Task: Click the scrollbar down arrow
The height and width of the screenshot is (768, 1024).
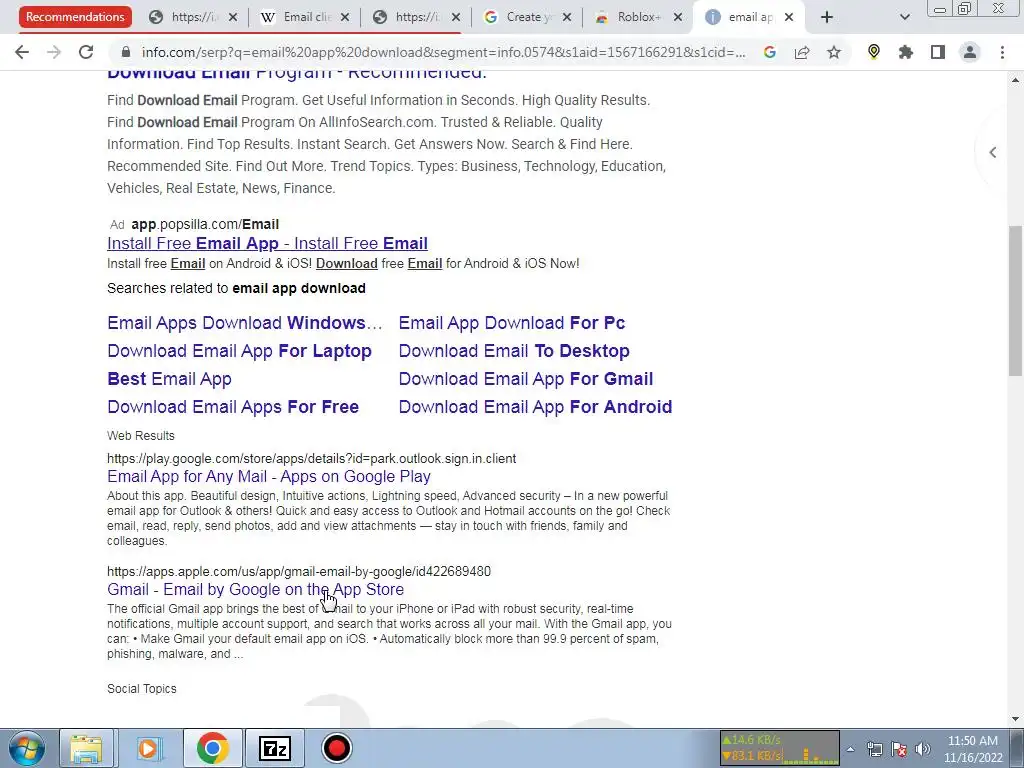Action: pos(1016,719)
